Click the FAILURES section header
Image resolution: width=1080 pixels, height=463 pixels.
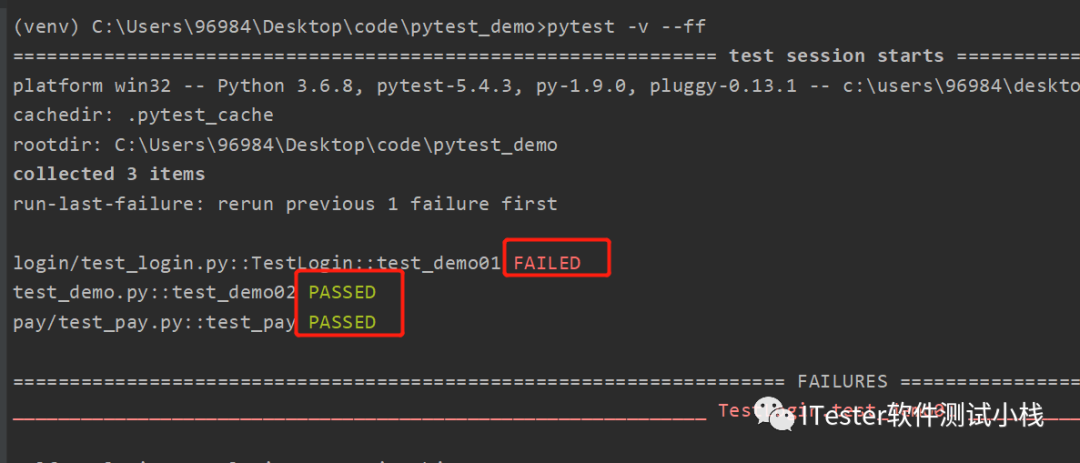click(x=842, y=381)
